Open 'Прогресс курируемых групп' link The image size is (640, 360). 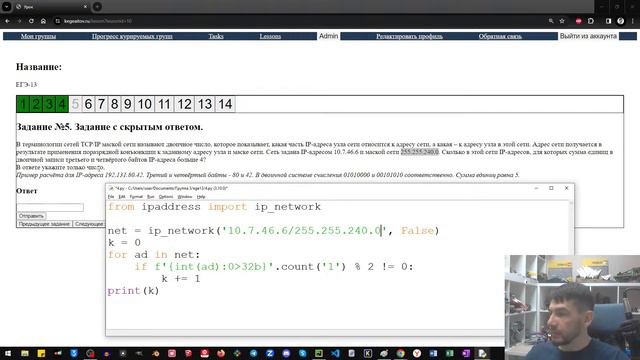pos(132,36)
